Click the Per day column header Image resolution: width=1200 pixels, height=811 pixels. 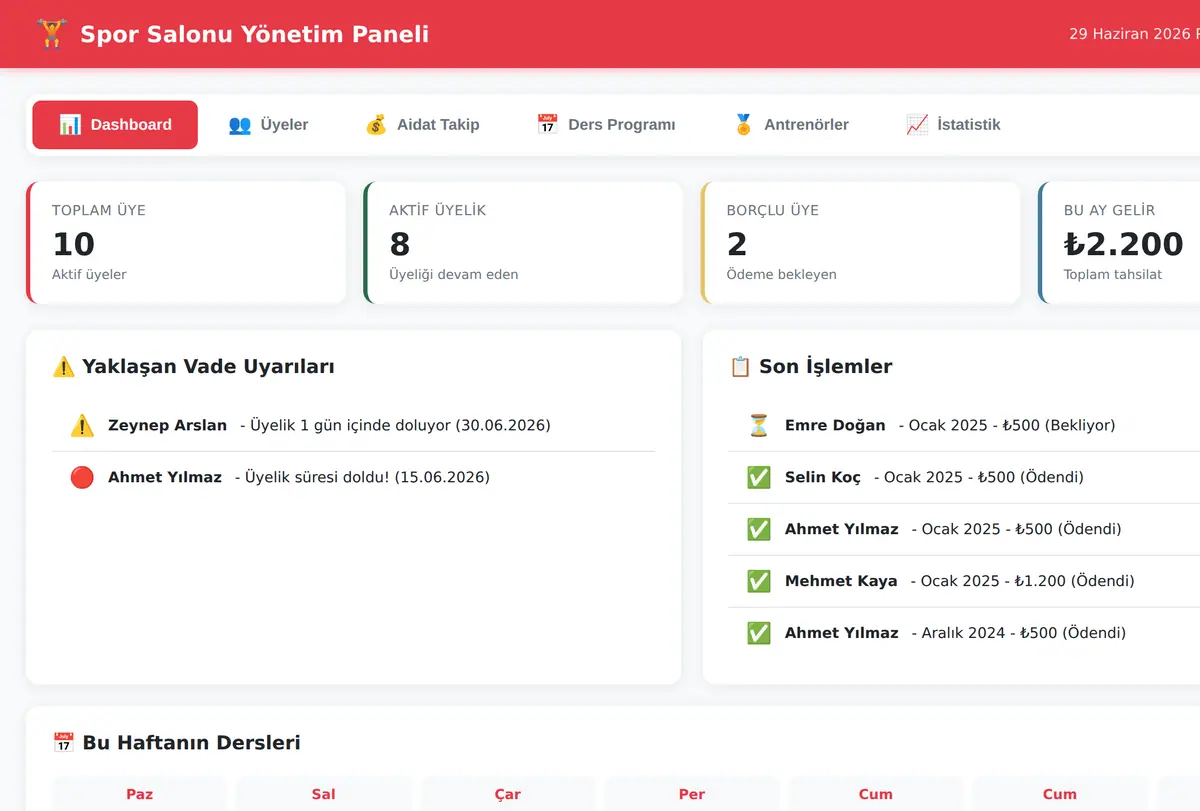(x=692, y=795)
